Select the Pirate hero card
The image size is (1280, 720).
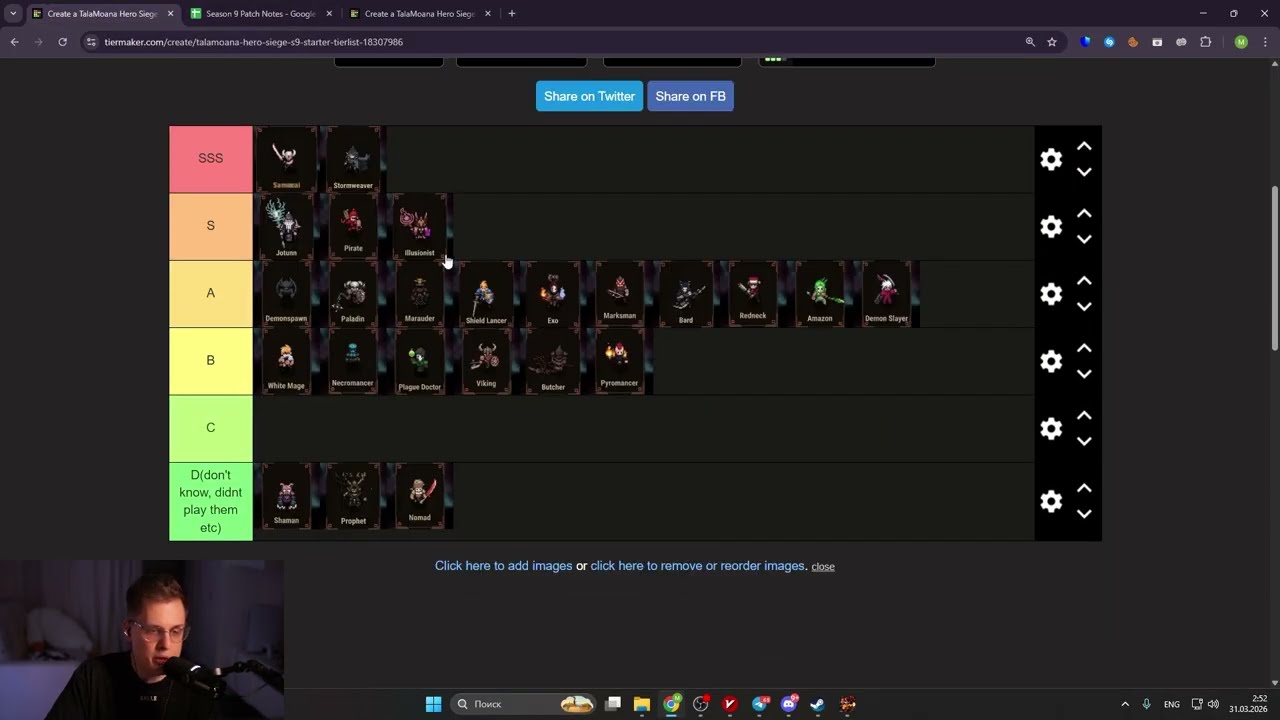[x=353, y=227]
